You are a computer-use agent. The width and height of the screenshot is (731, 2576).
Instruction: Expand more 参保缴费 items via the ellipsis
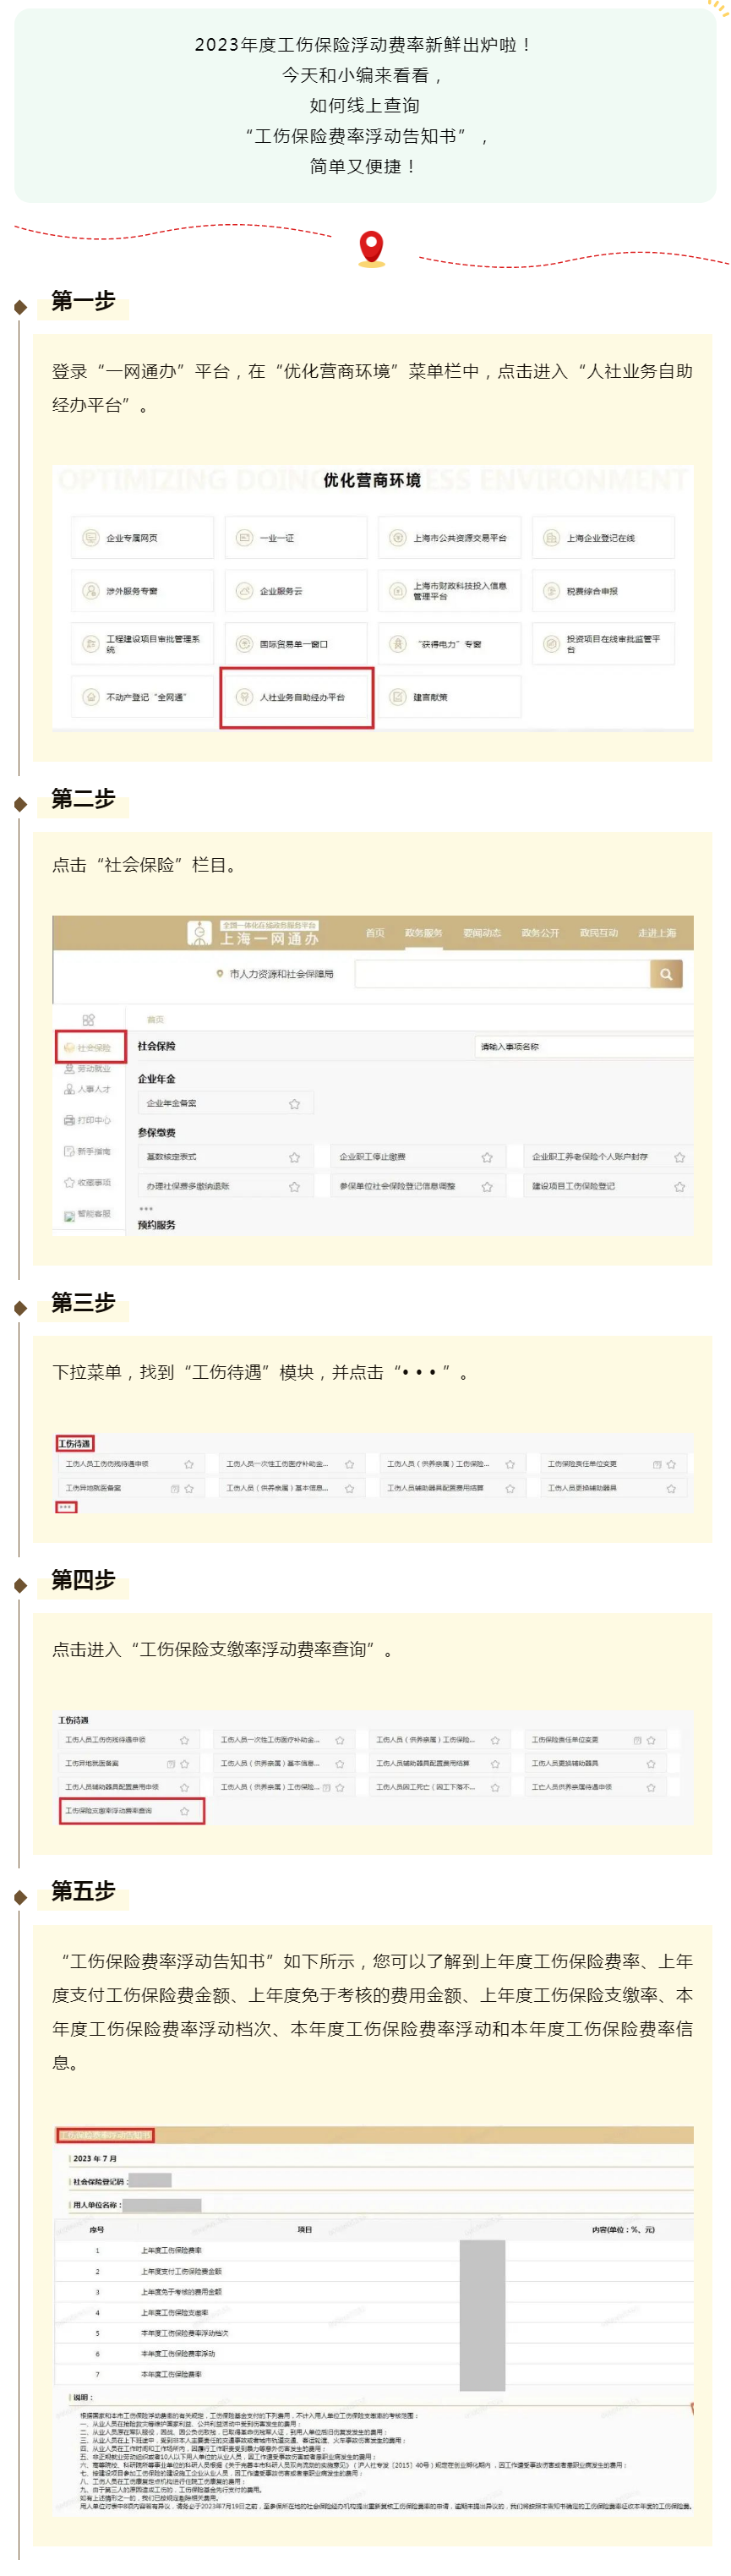tap(146, 1207)
